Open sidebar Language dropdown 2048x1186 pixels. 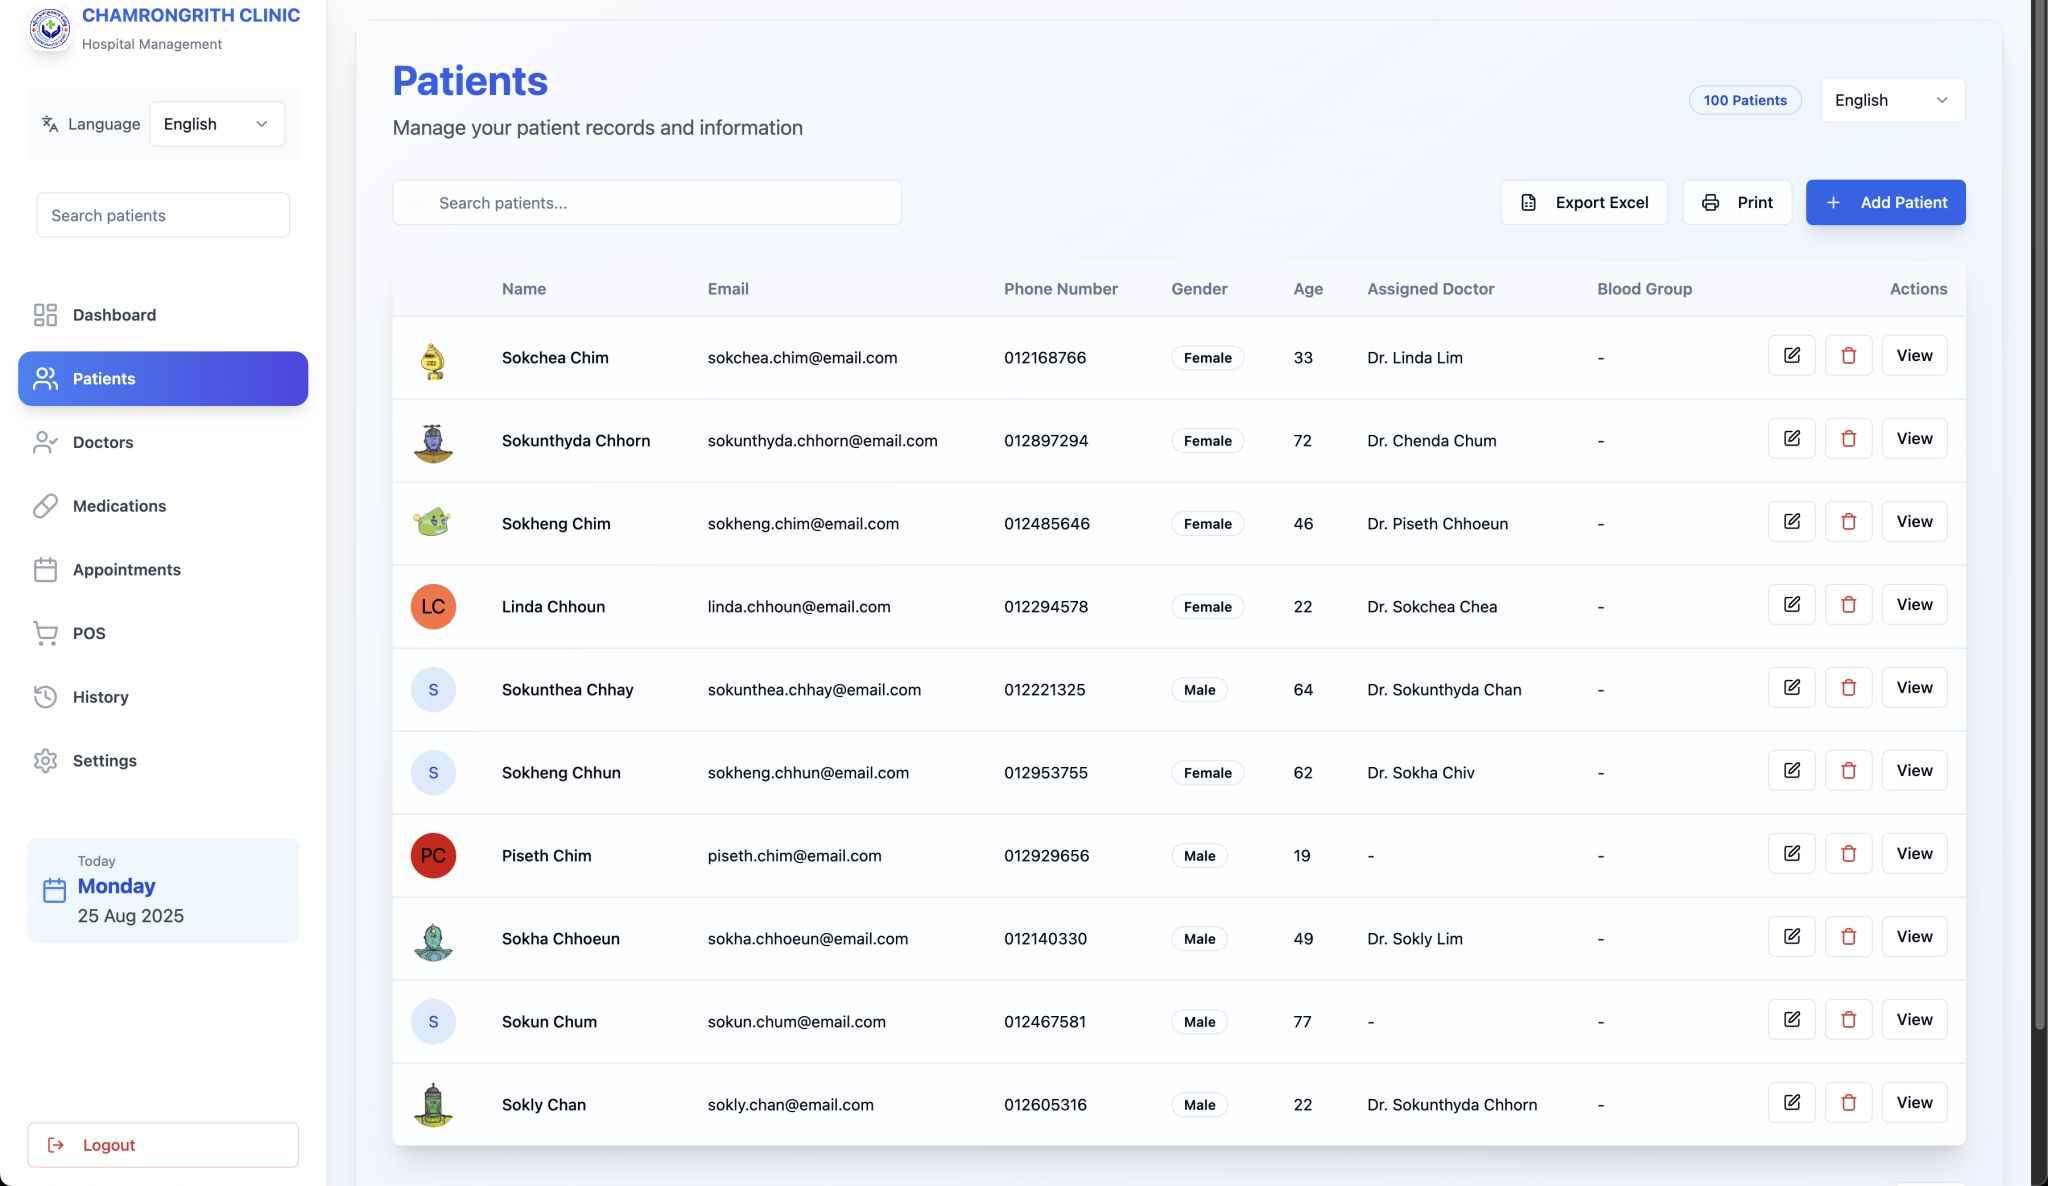[x=216, y=124]
